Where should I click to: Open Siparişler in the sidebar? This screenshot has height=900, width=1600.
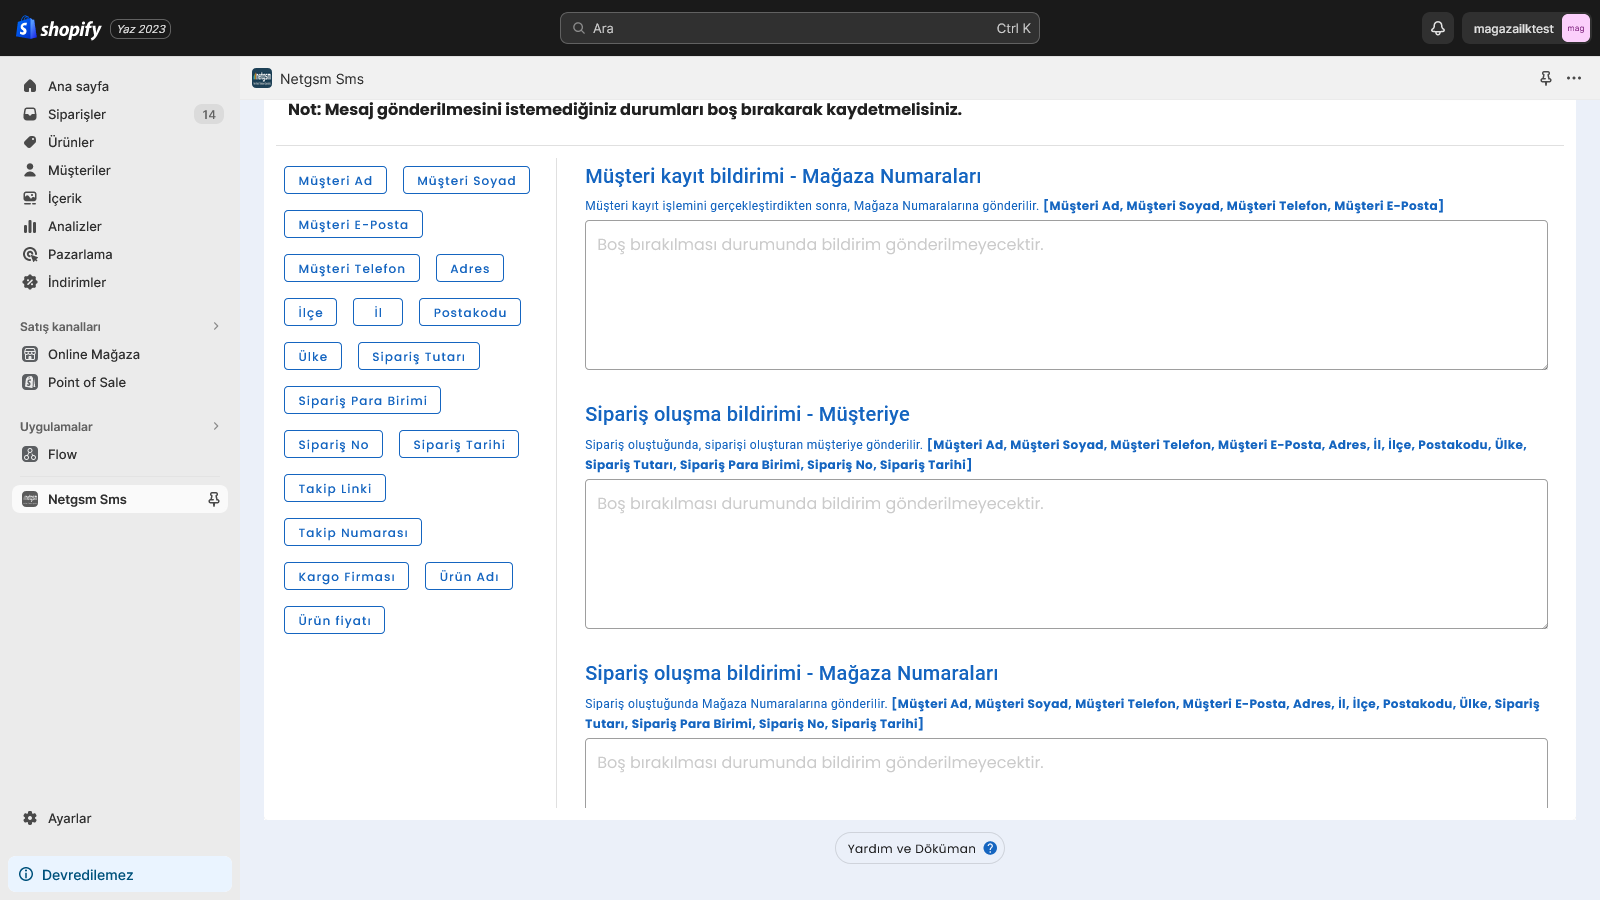120,114
